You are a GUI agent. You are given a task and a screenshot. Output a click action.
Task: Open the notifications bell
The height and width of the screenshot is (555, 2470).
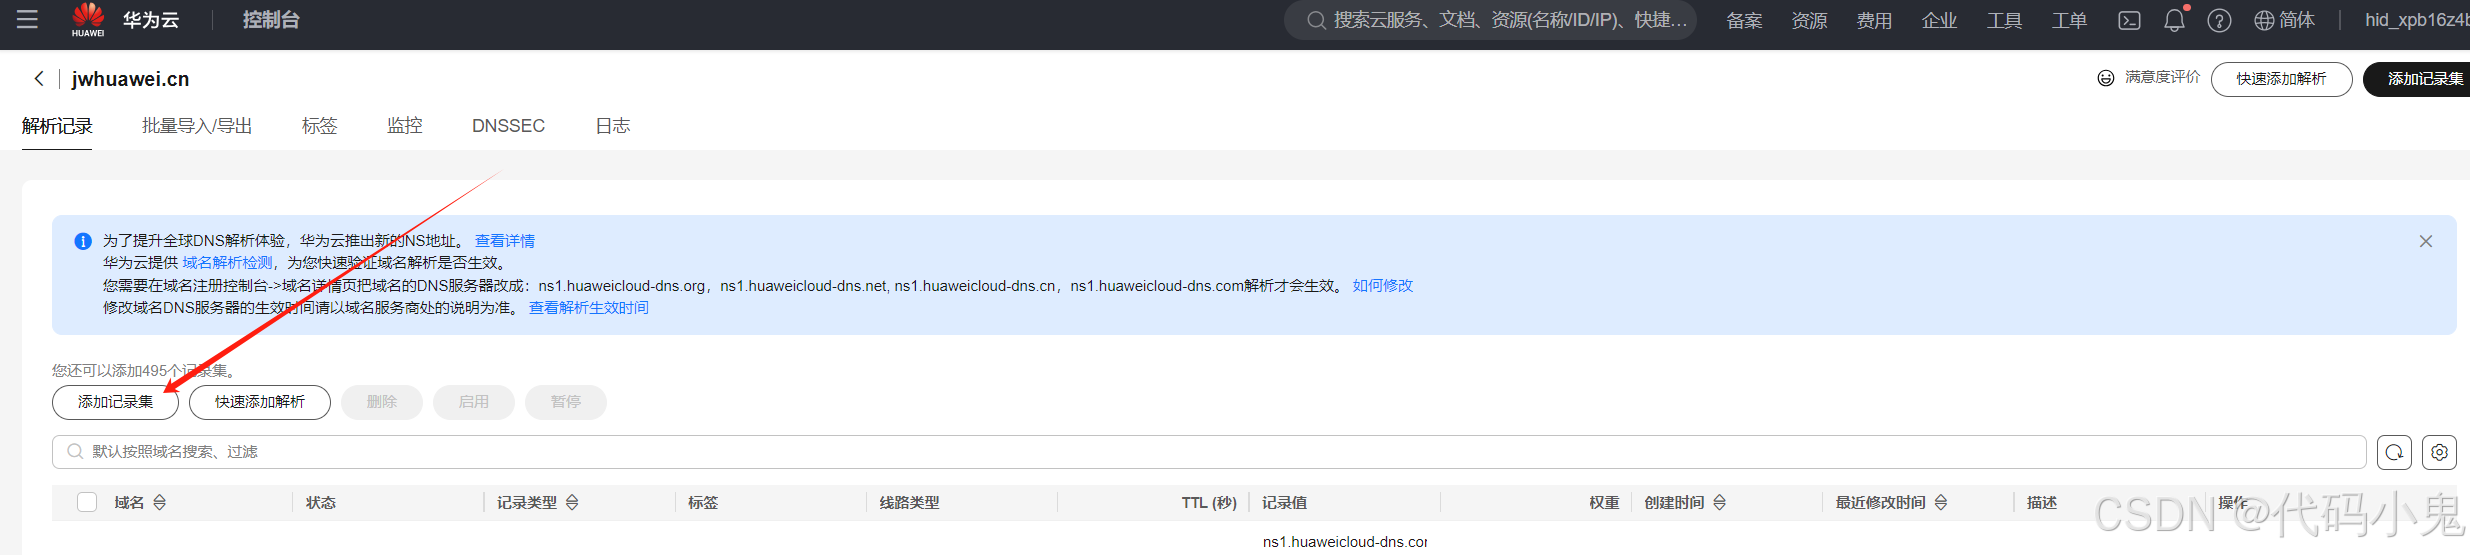pos(2175,20)
